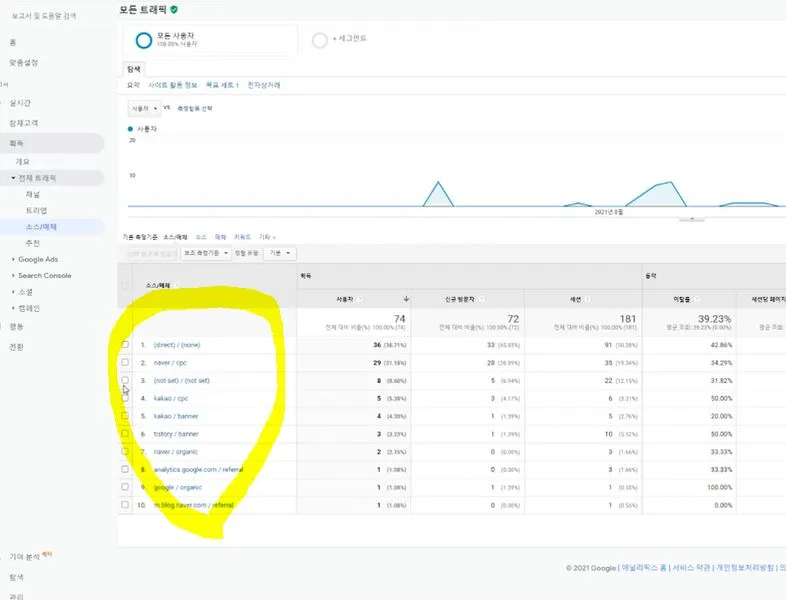Open help icon next to 세션 column header

pos(587,299)
